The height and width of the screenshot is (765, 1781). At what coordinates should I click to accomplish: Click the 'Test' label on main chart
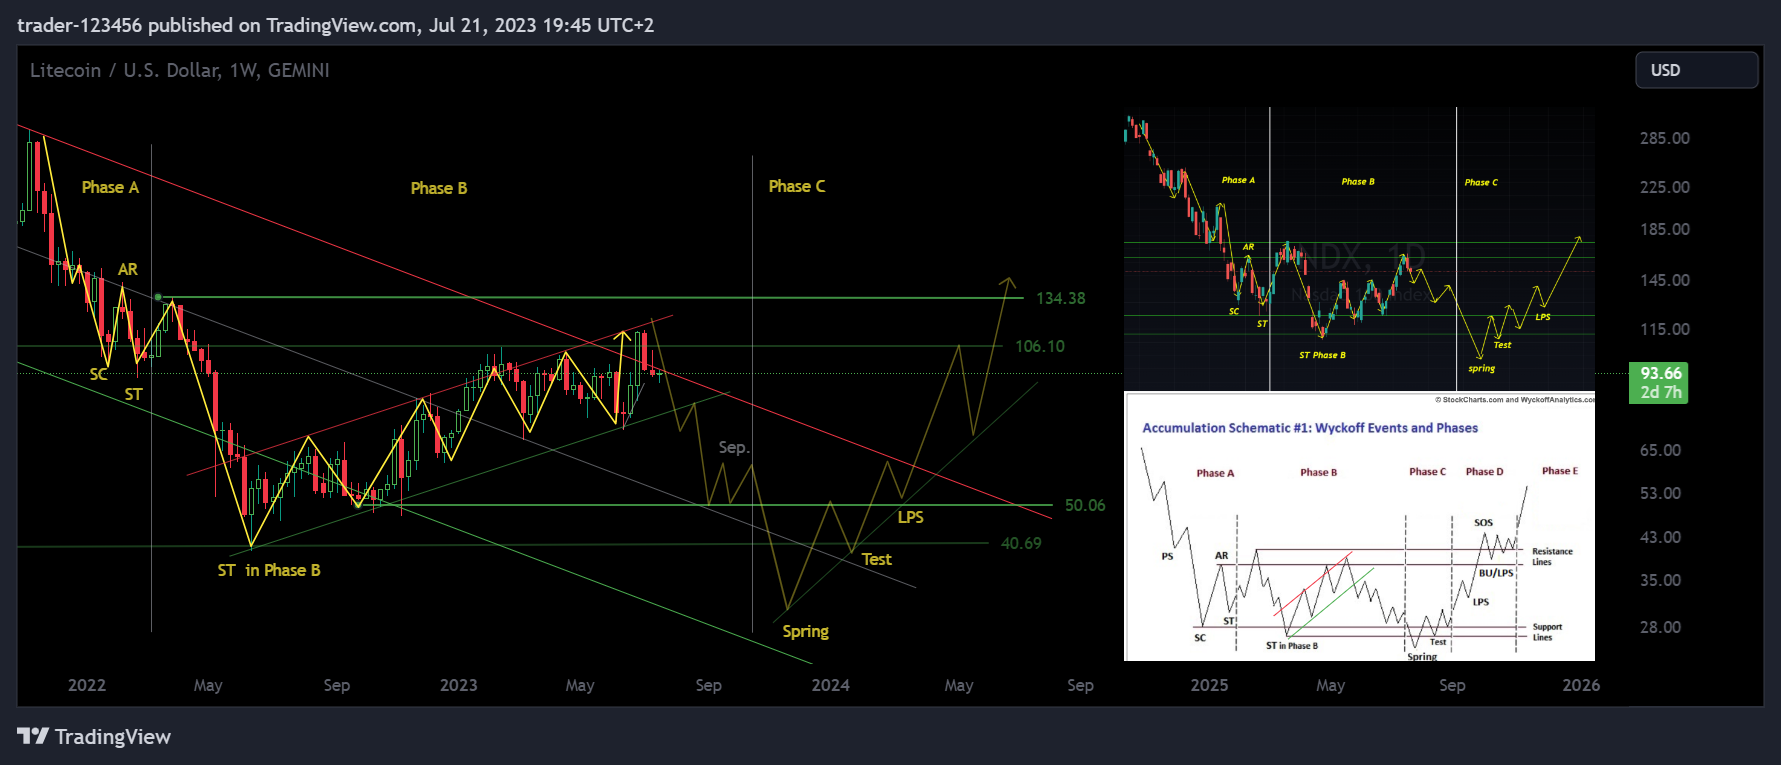[877, 559]
